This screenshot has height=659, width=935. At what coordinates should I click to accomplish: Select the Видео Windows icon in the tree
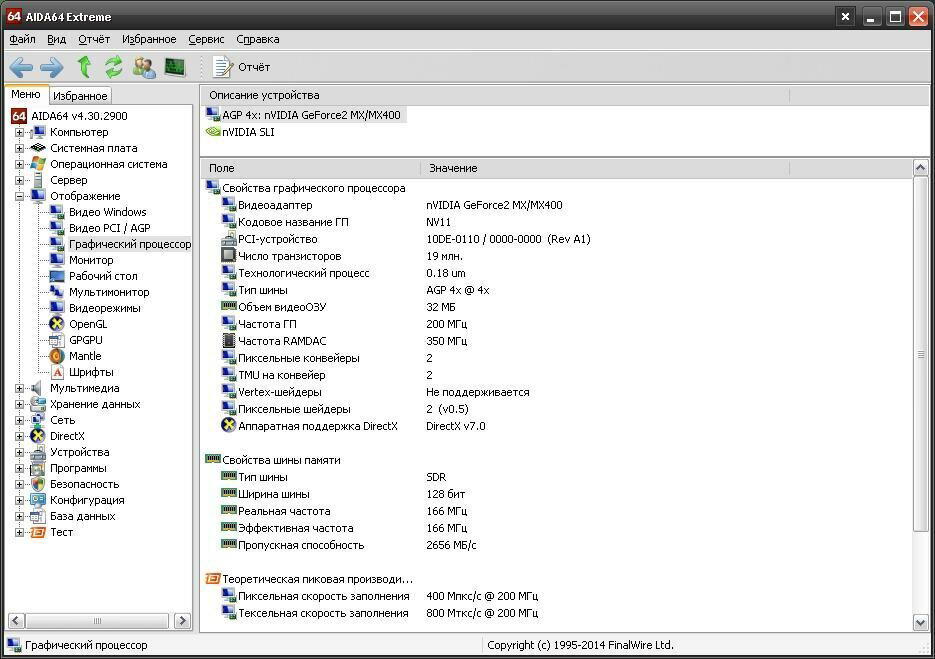[57, 212]
